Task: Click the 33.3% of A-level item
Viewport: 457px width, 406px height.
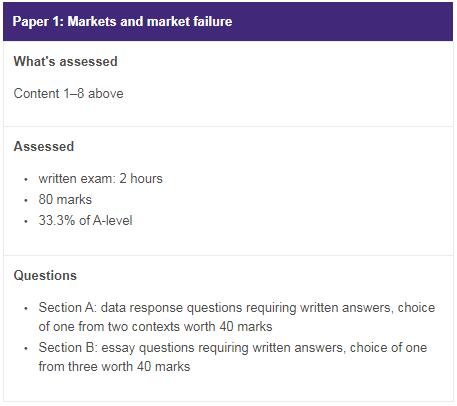Action: click(x=85, y=220)
